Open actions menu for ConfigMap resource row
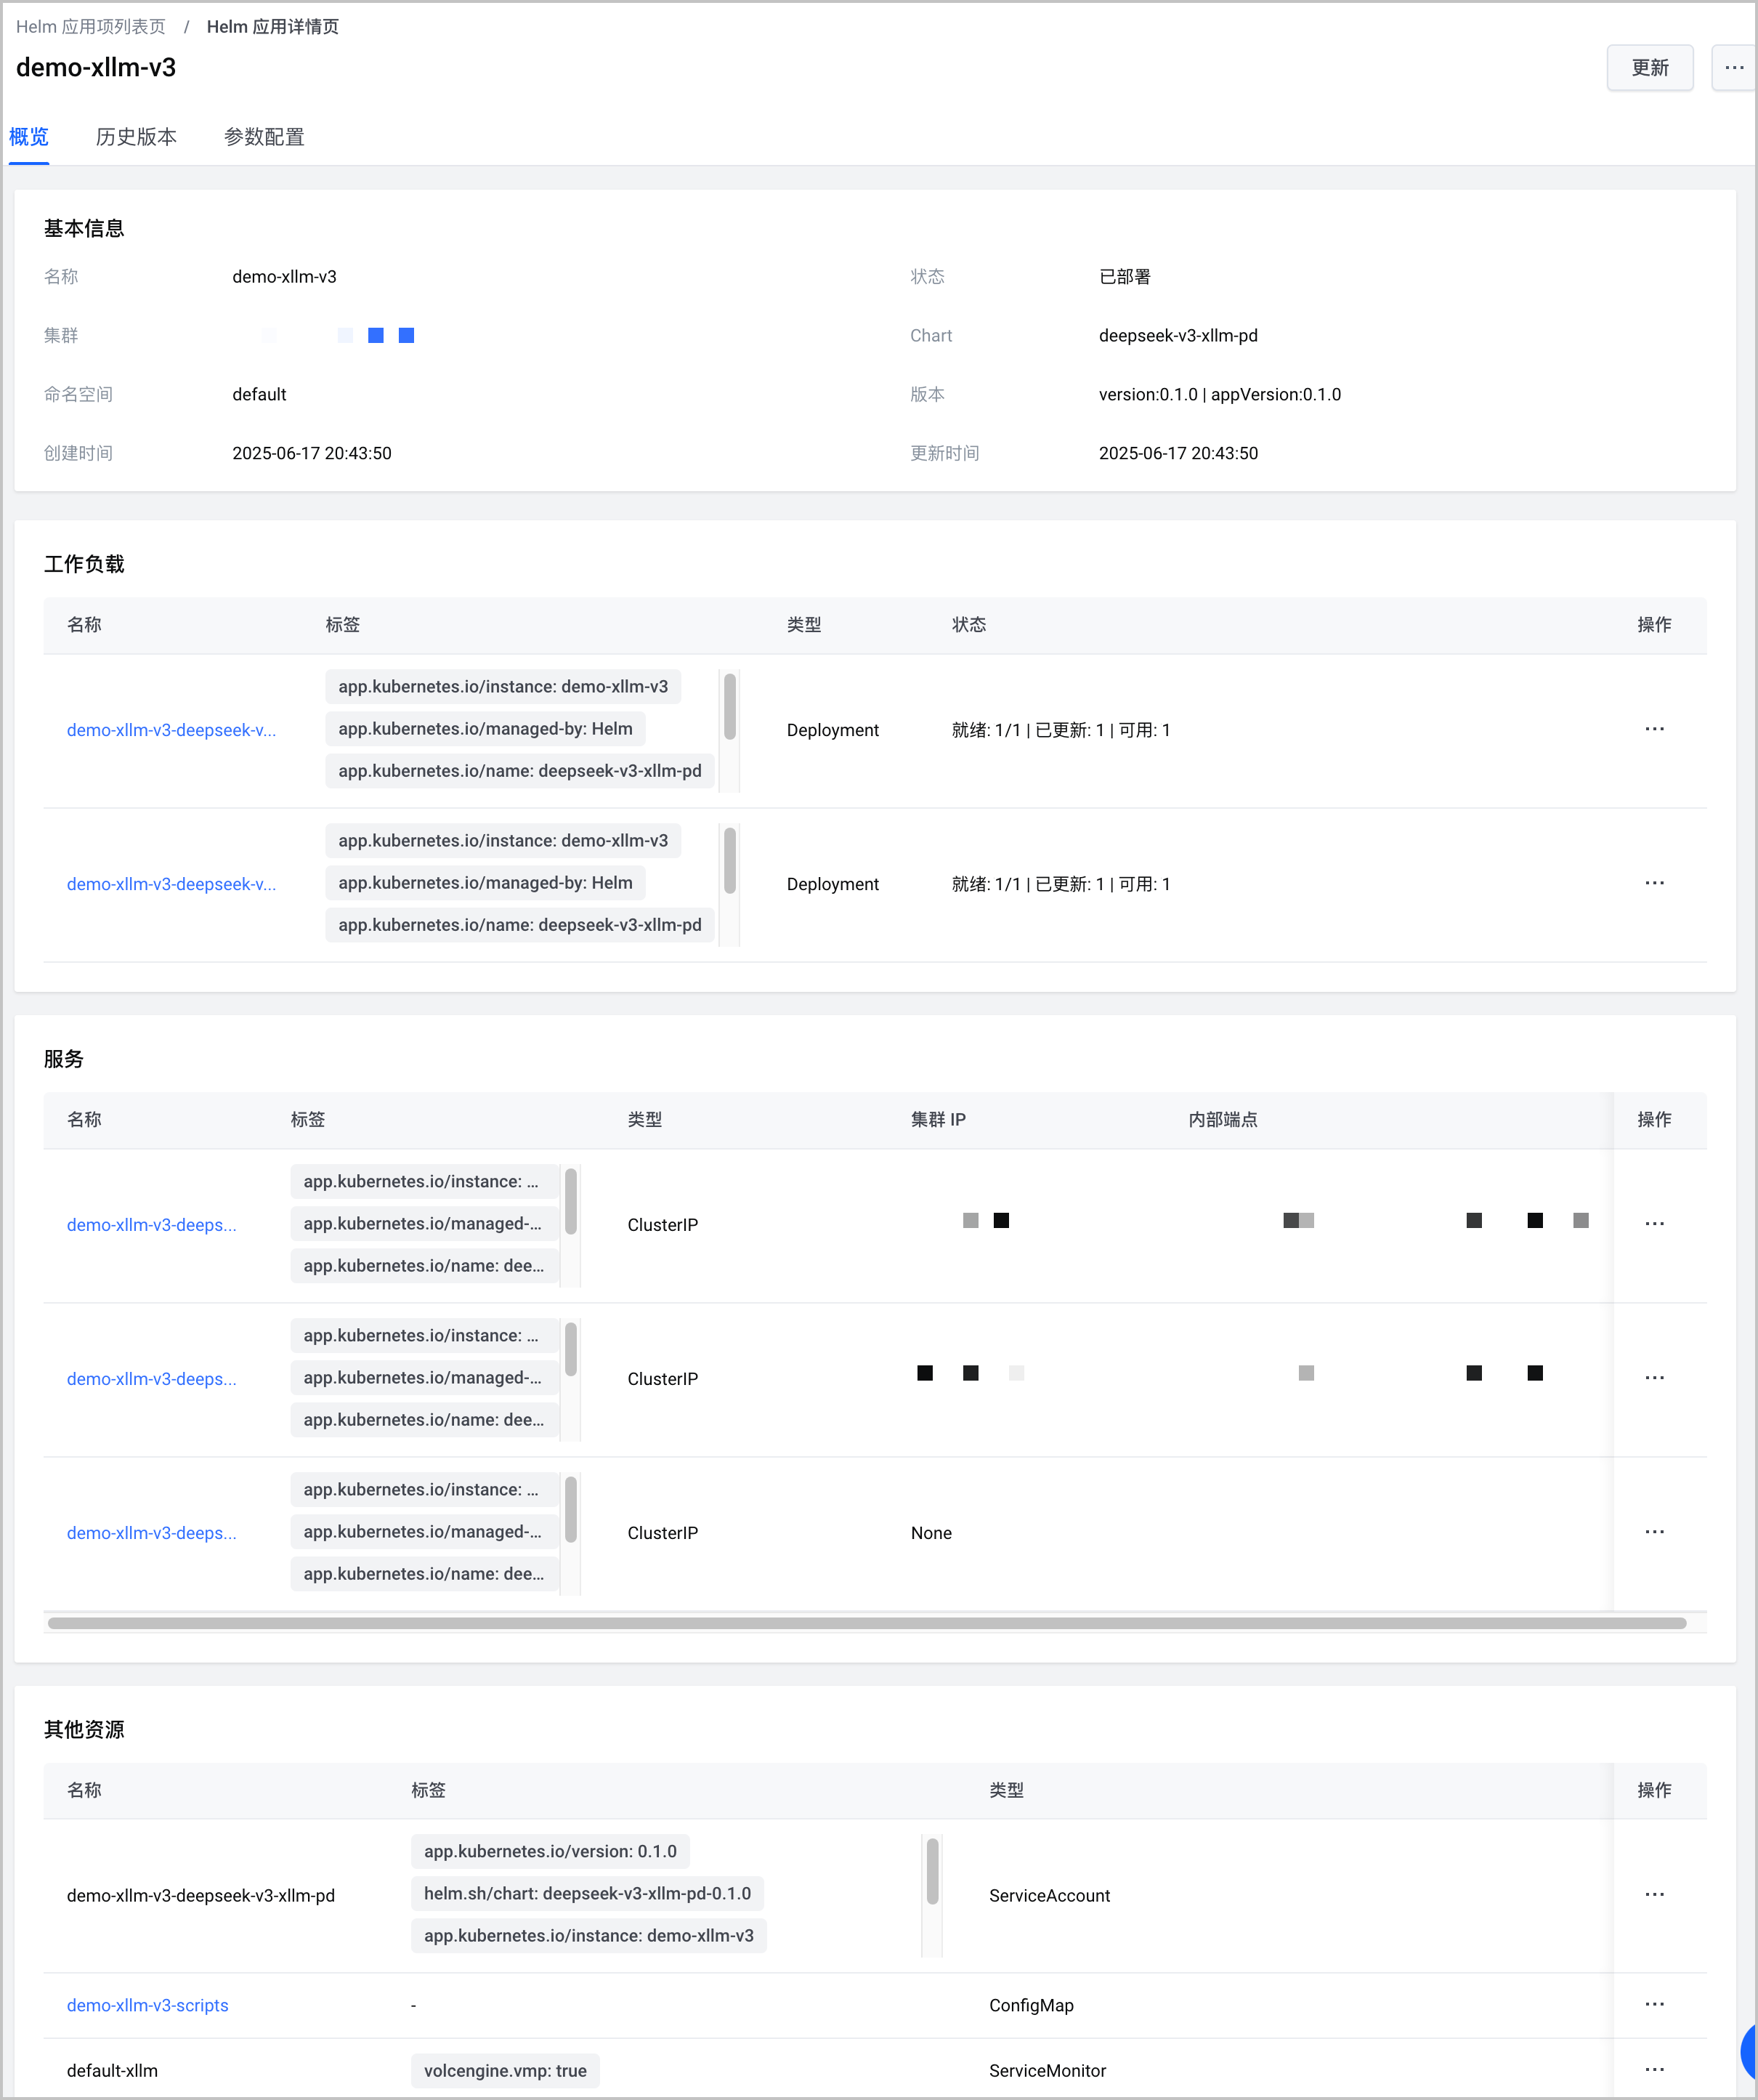This screenshot has width=1758, height=2100. click(1654, 2005)
